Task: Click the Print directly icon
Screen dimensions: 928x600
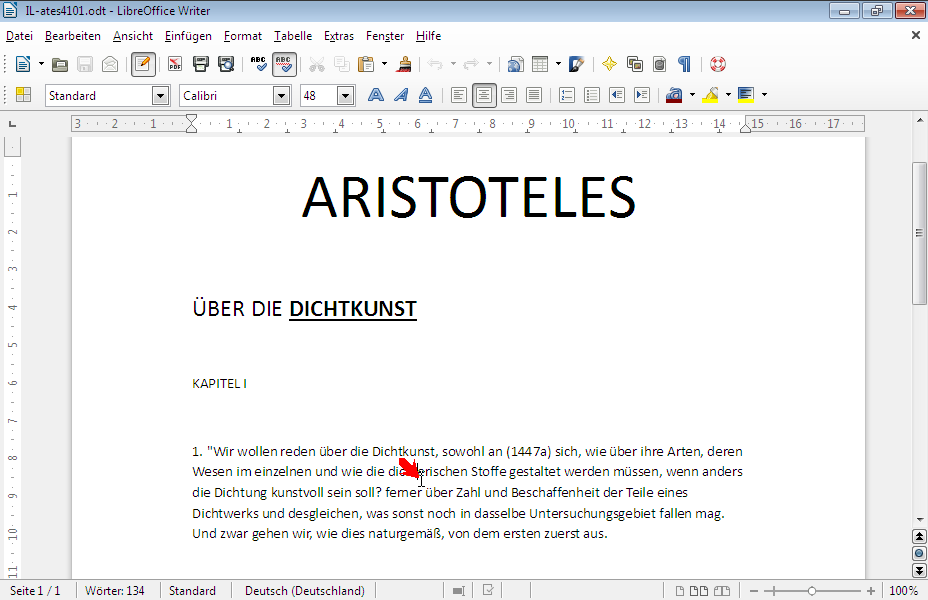Action: 201,64
